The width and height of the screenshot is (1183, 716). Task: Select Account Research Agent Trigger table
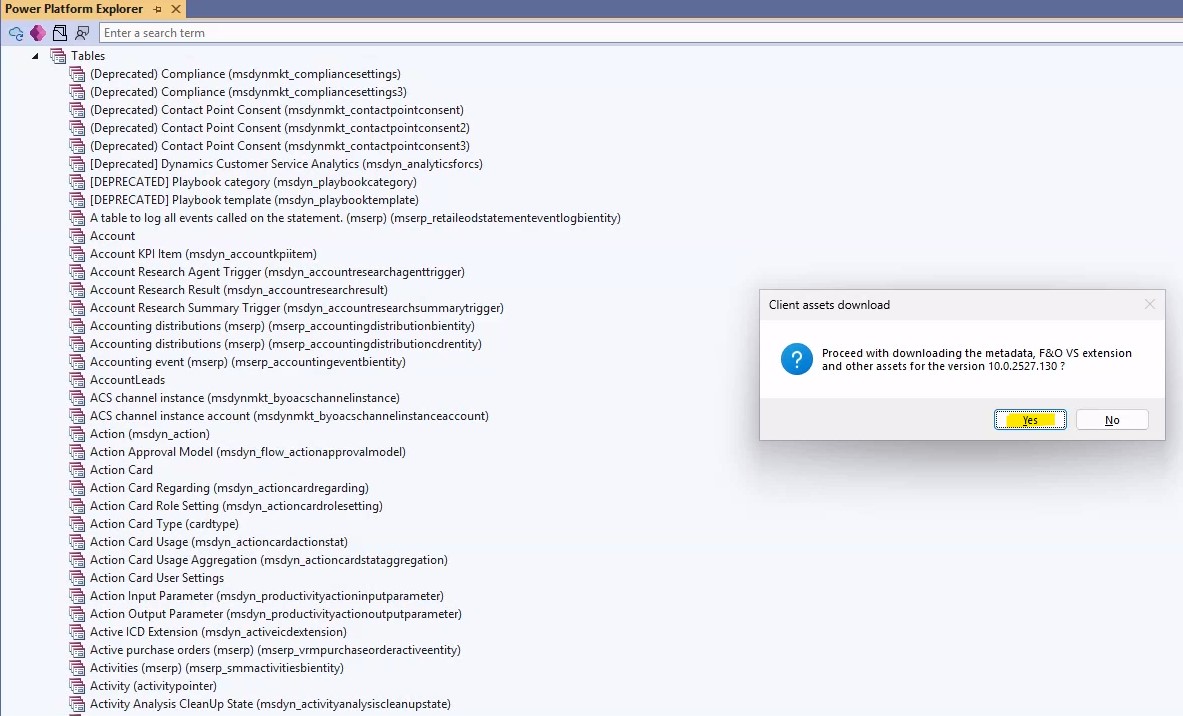tap(277, 272)
